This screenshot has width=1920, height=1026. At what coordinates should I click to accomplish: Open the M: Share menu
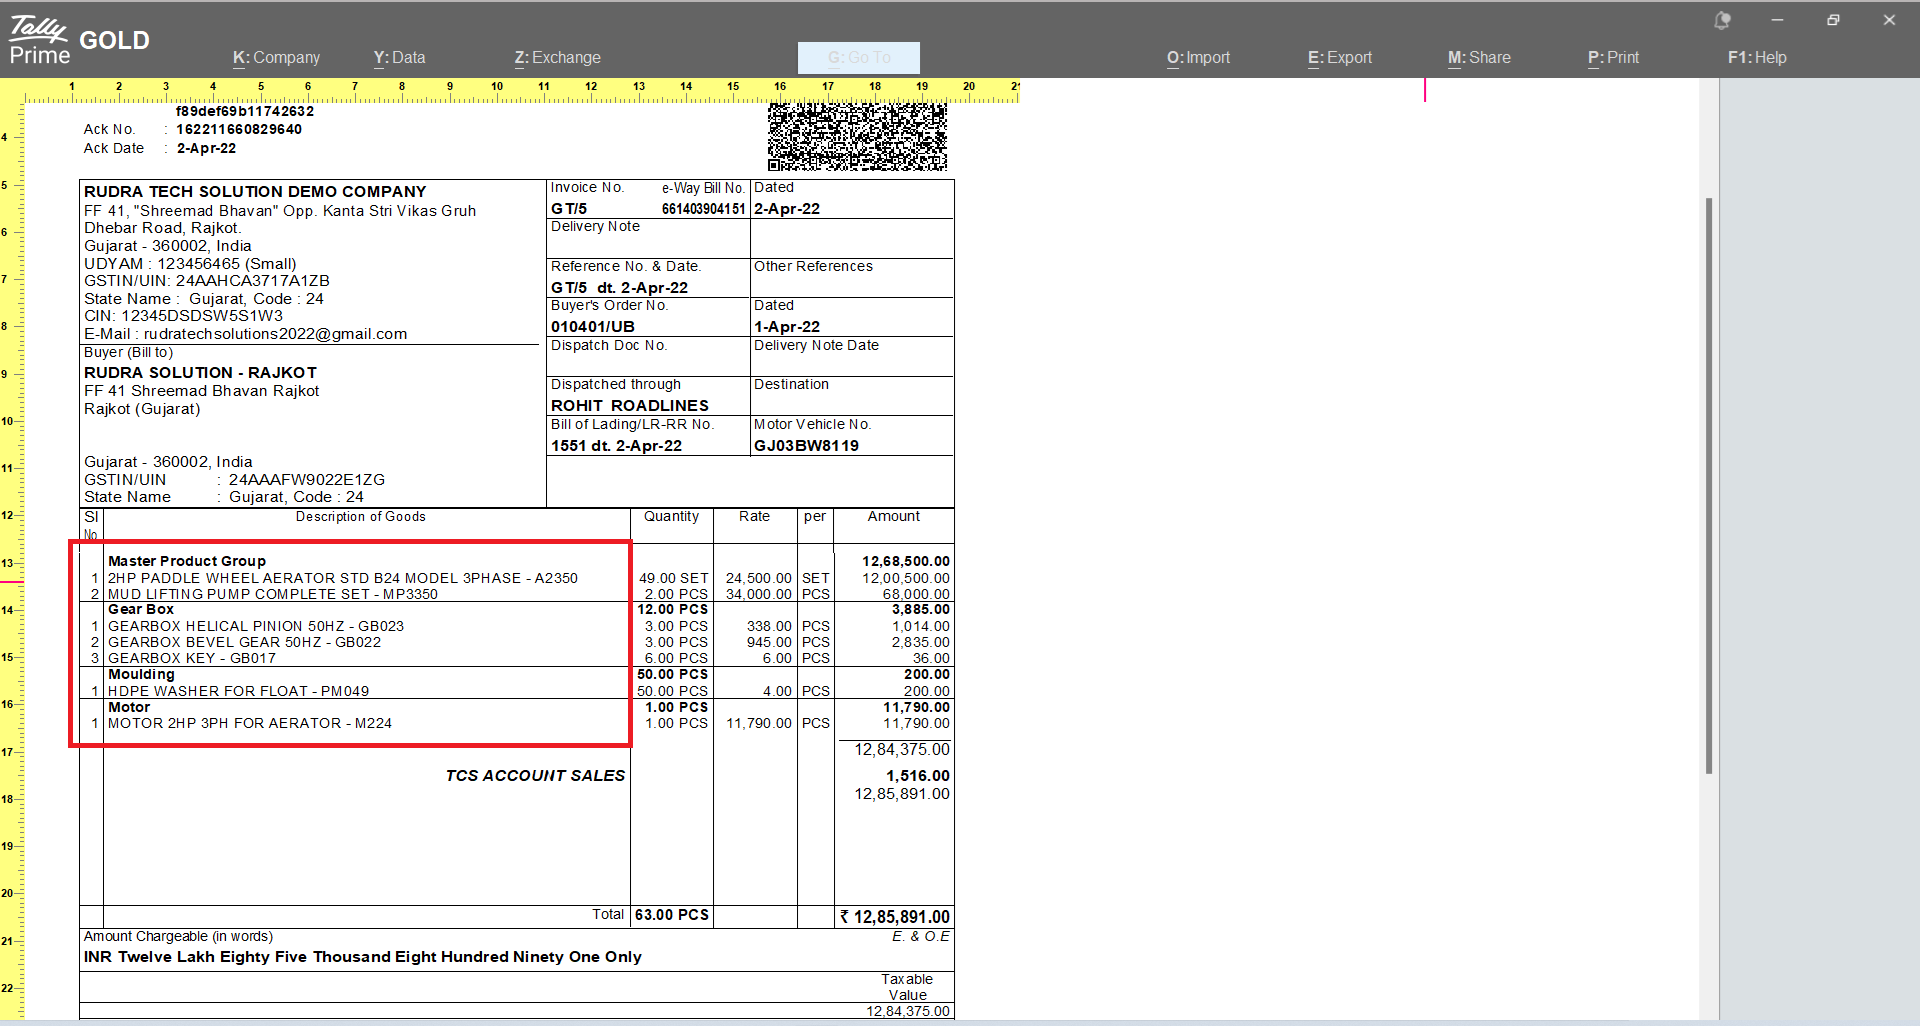1479,58
